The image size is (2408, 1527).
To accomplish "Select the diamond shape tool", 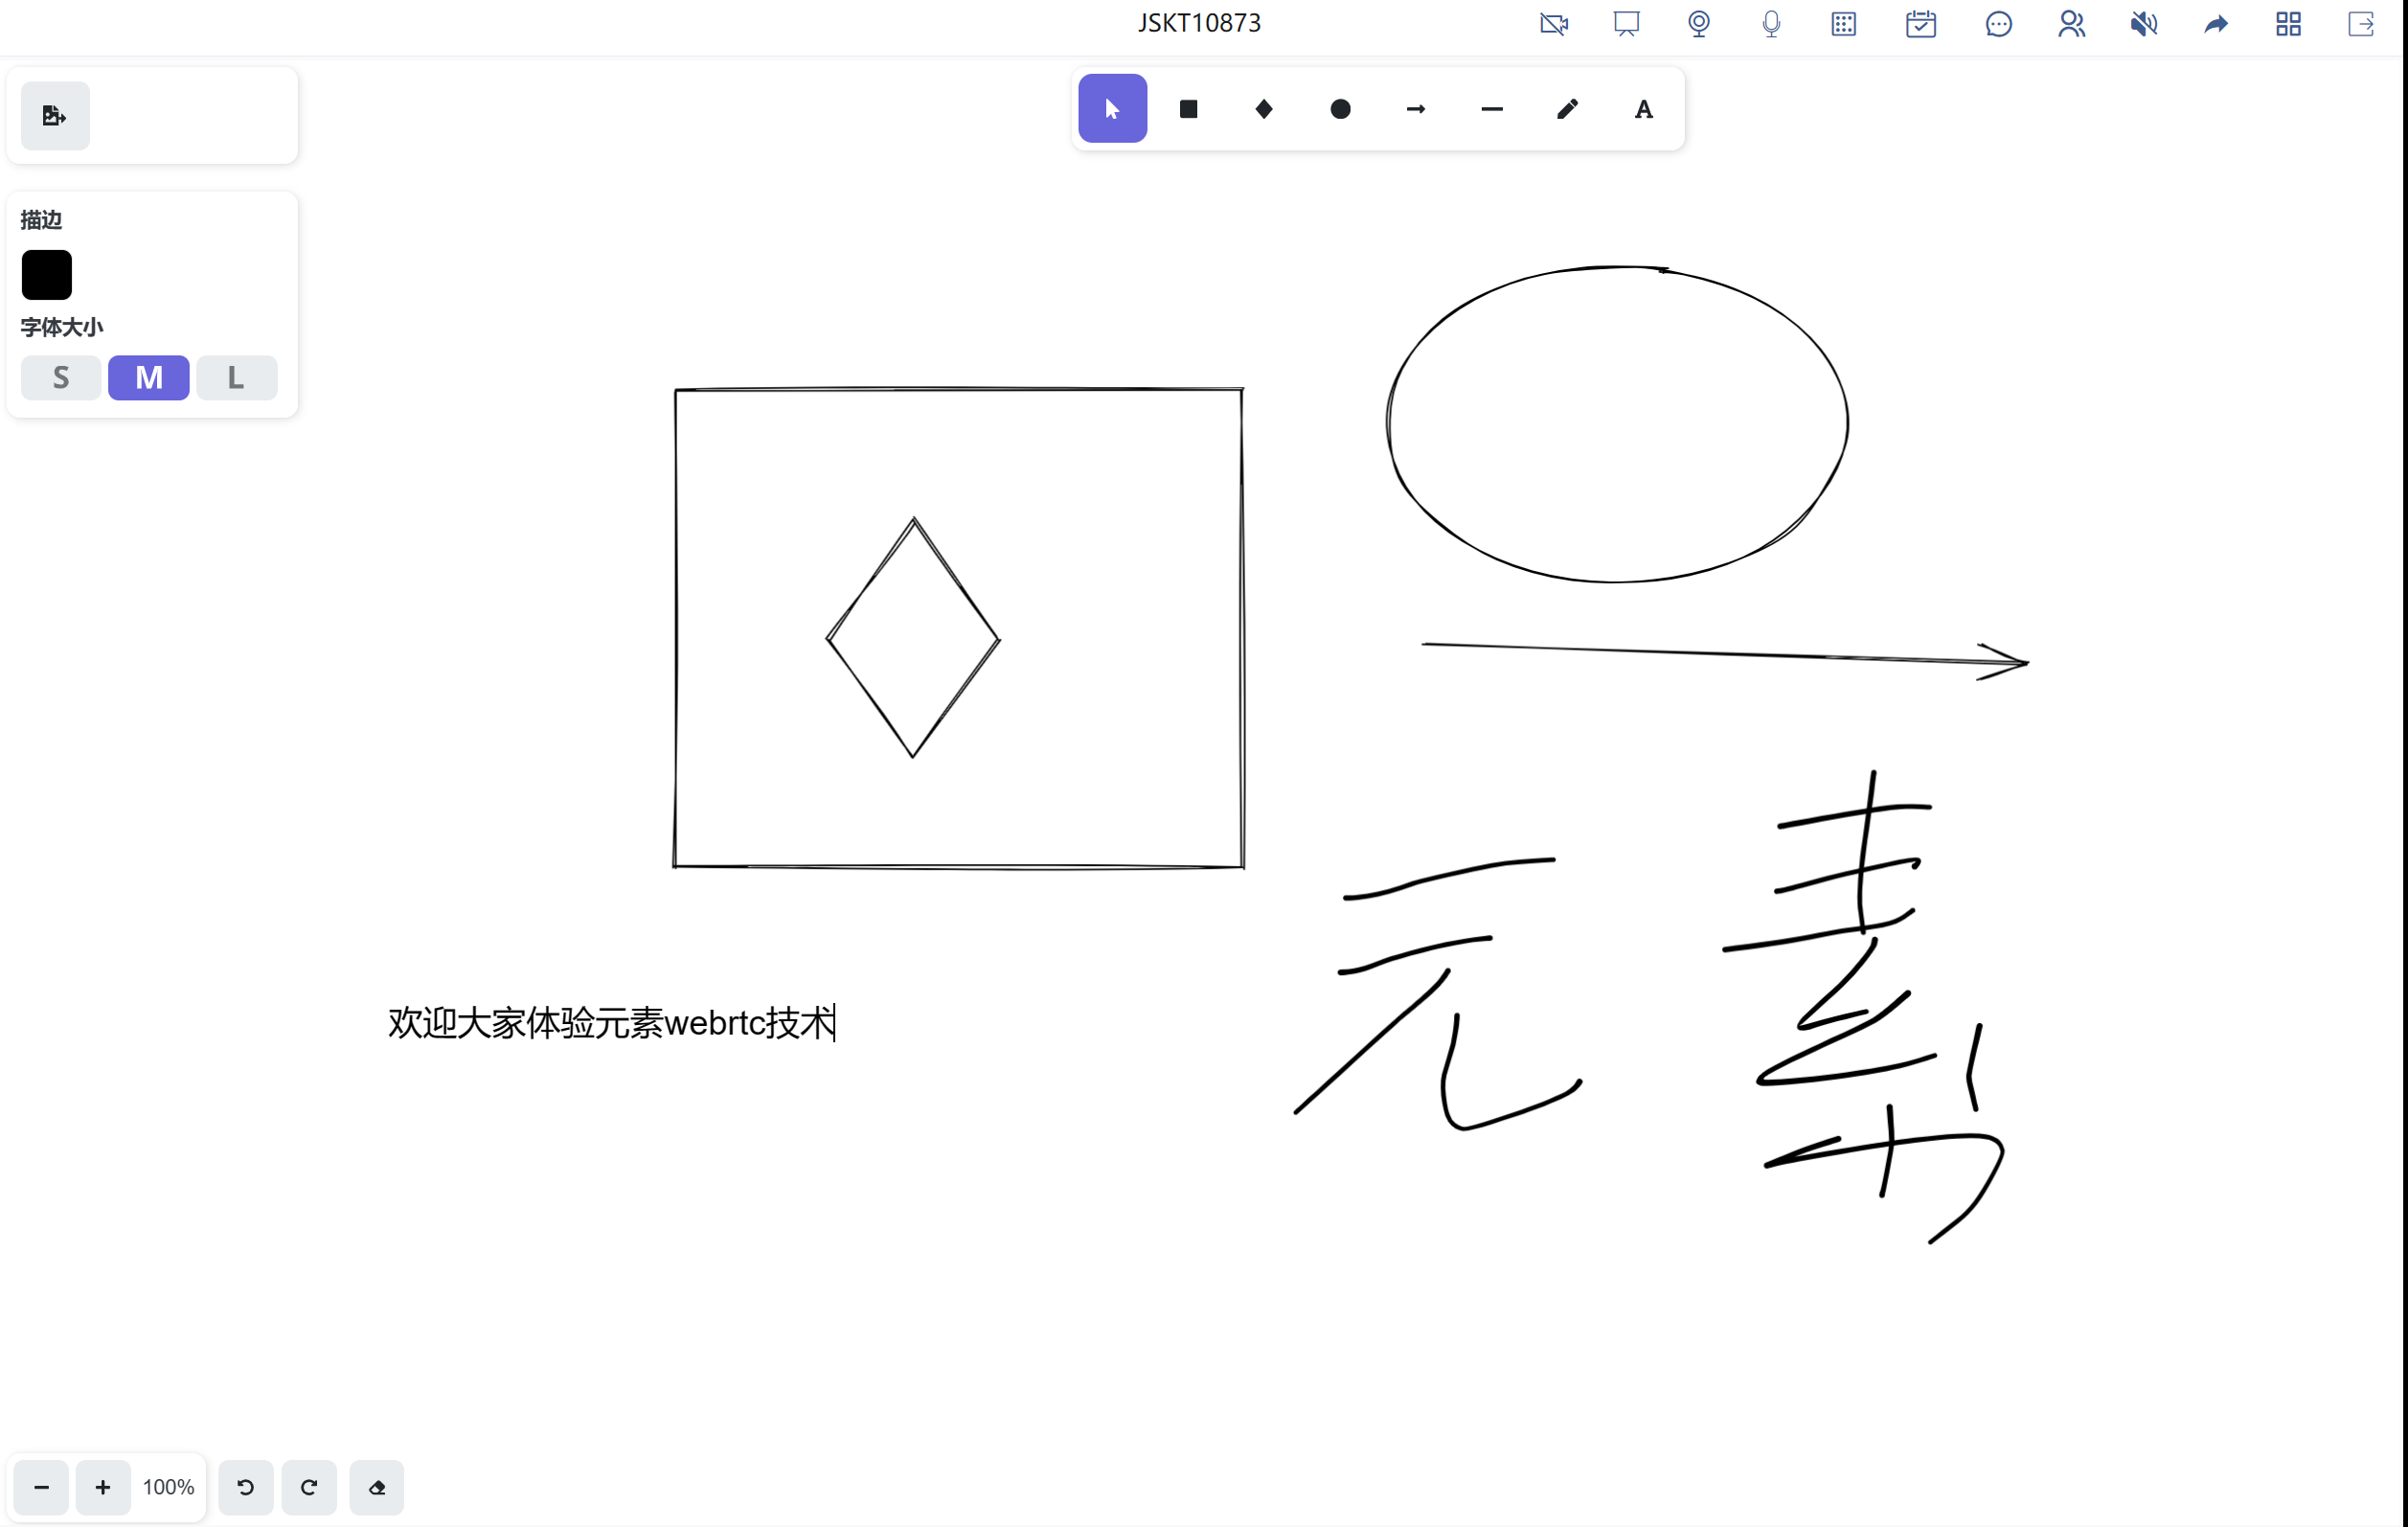I will pos(1264,109).
